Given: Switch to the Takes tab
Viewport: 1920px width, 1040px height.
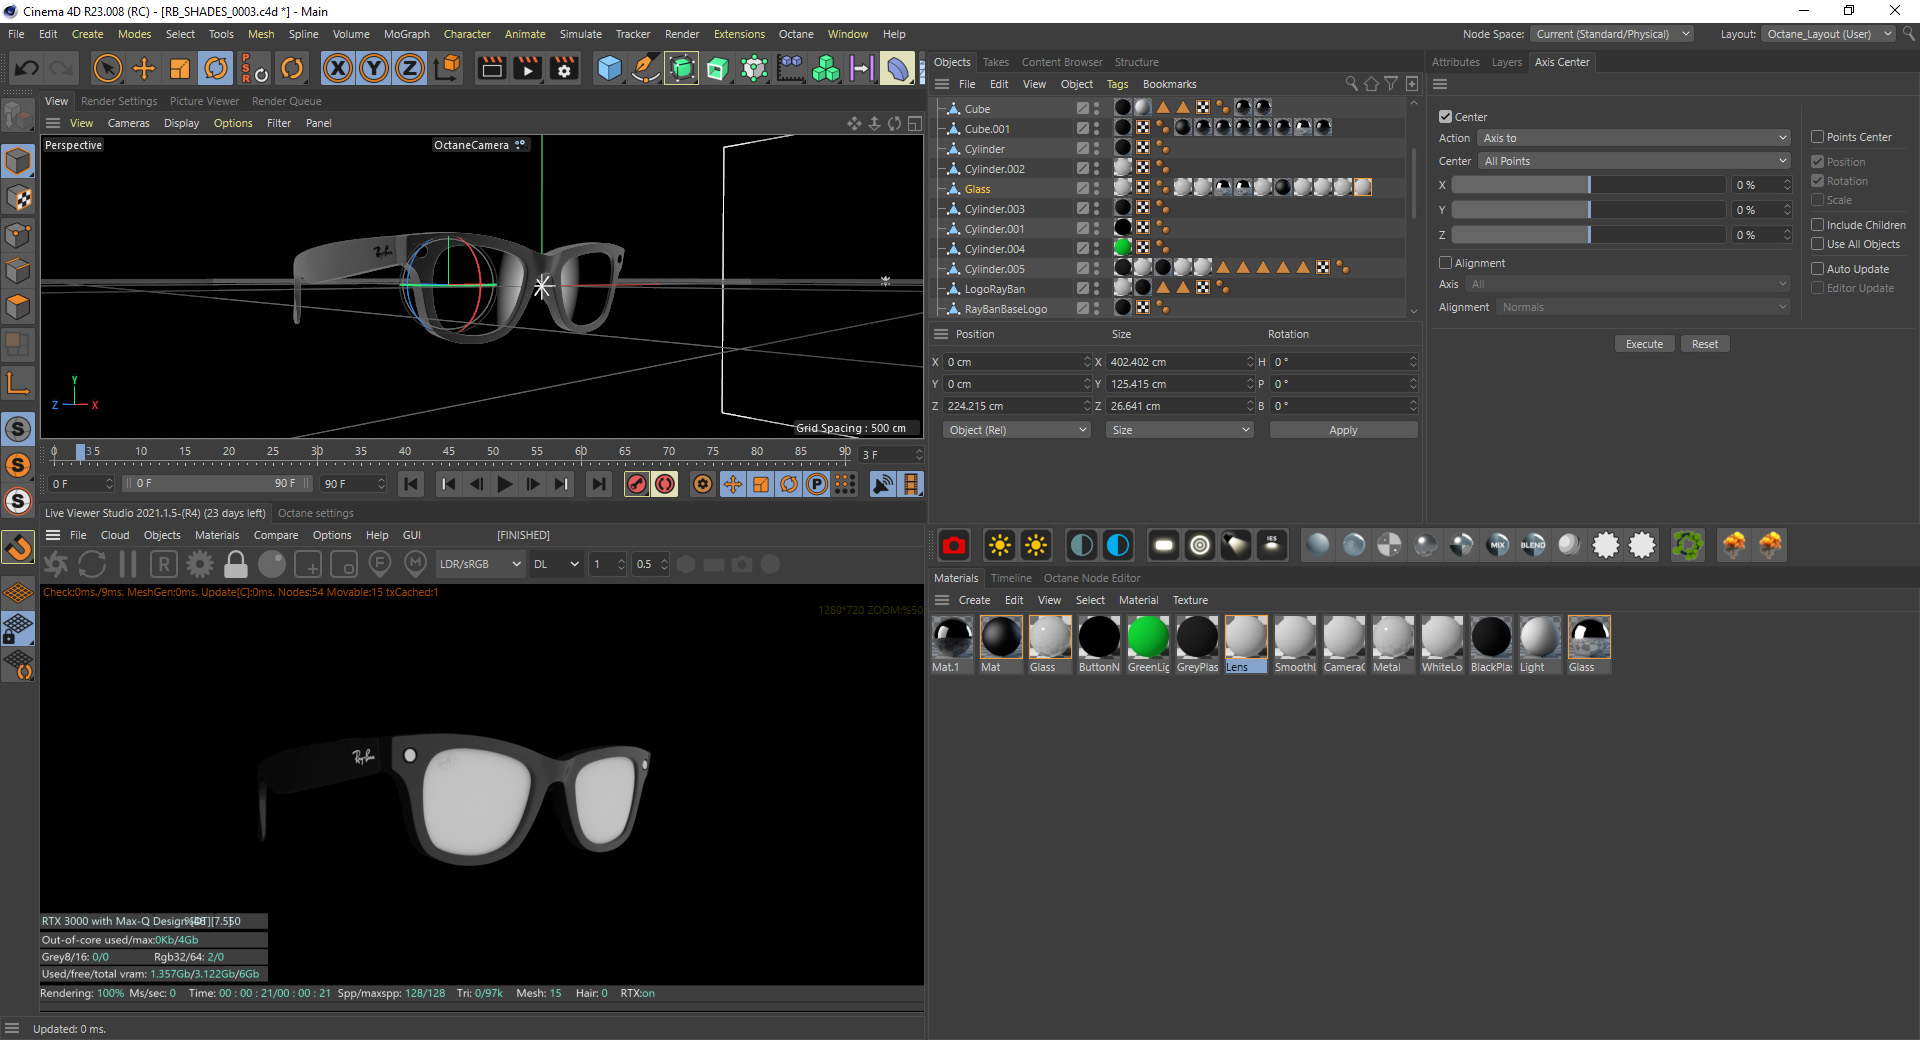Looking at the screenshot, I should pyautogui.click(x=996, y=62).
